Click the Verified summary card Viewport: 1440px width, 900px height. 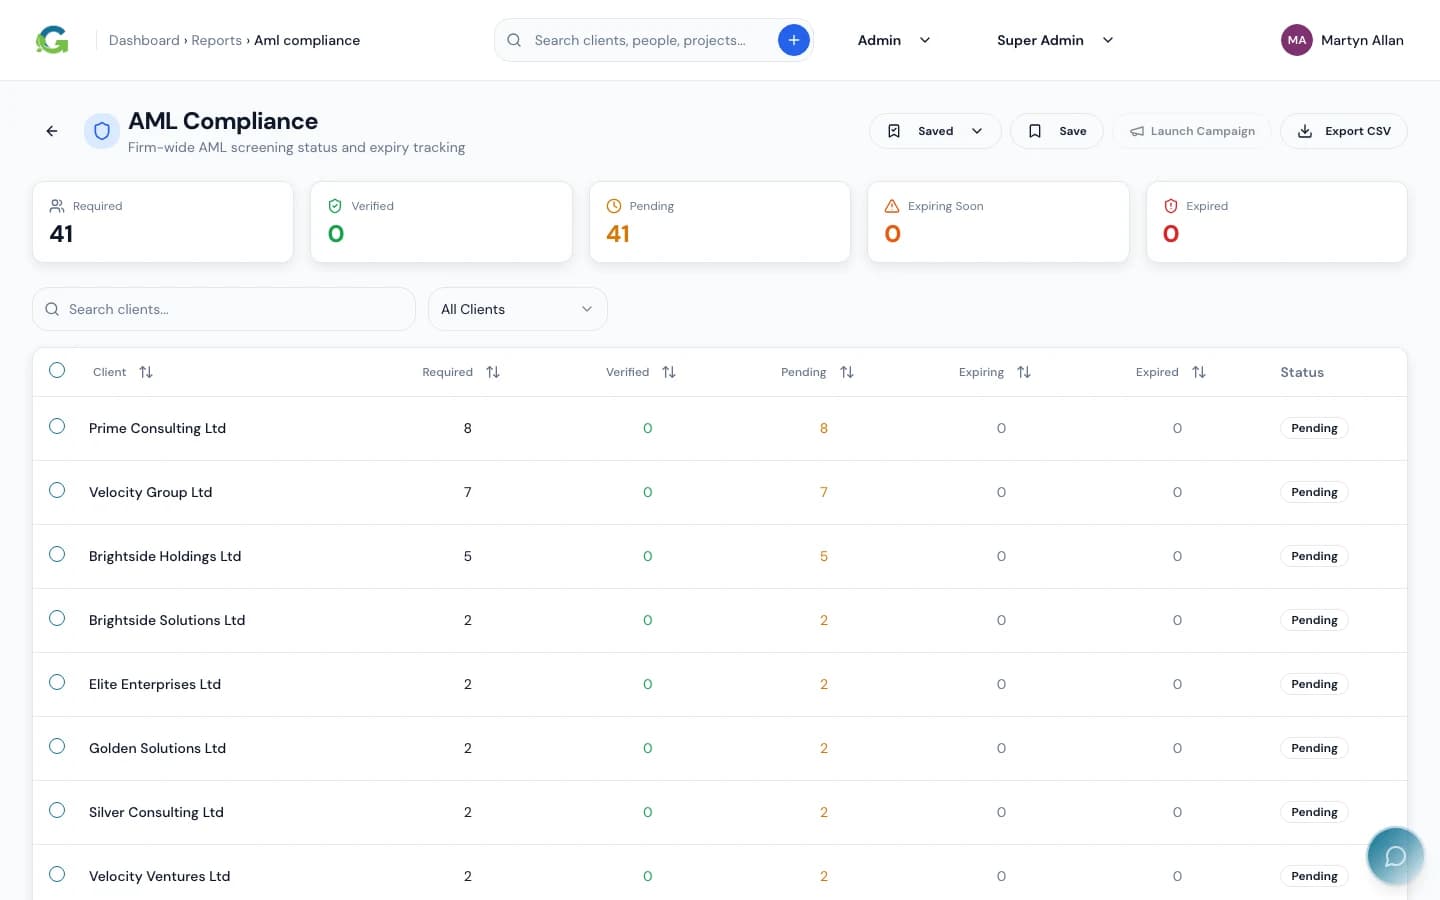(441, 222)
